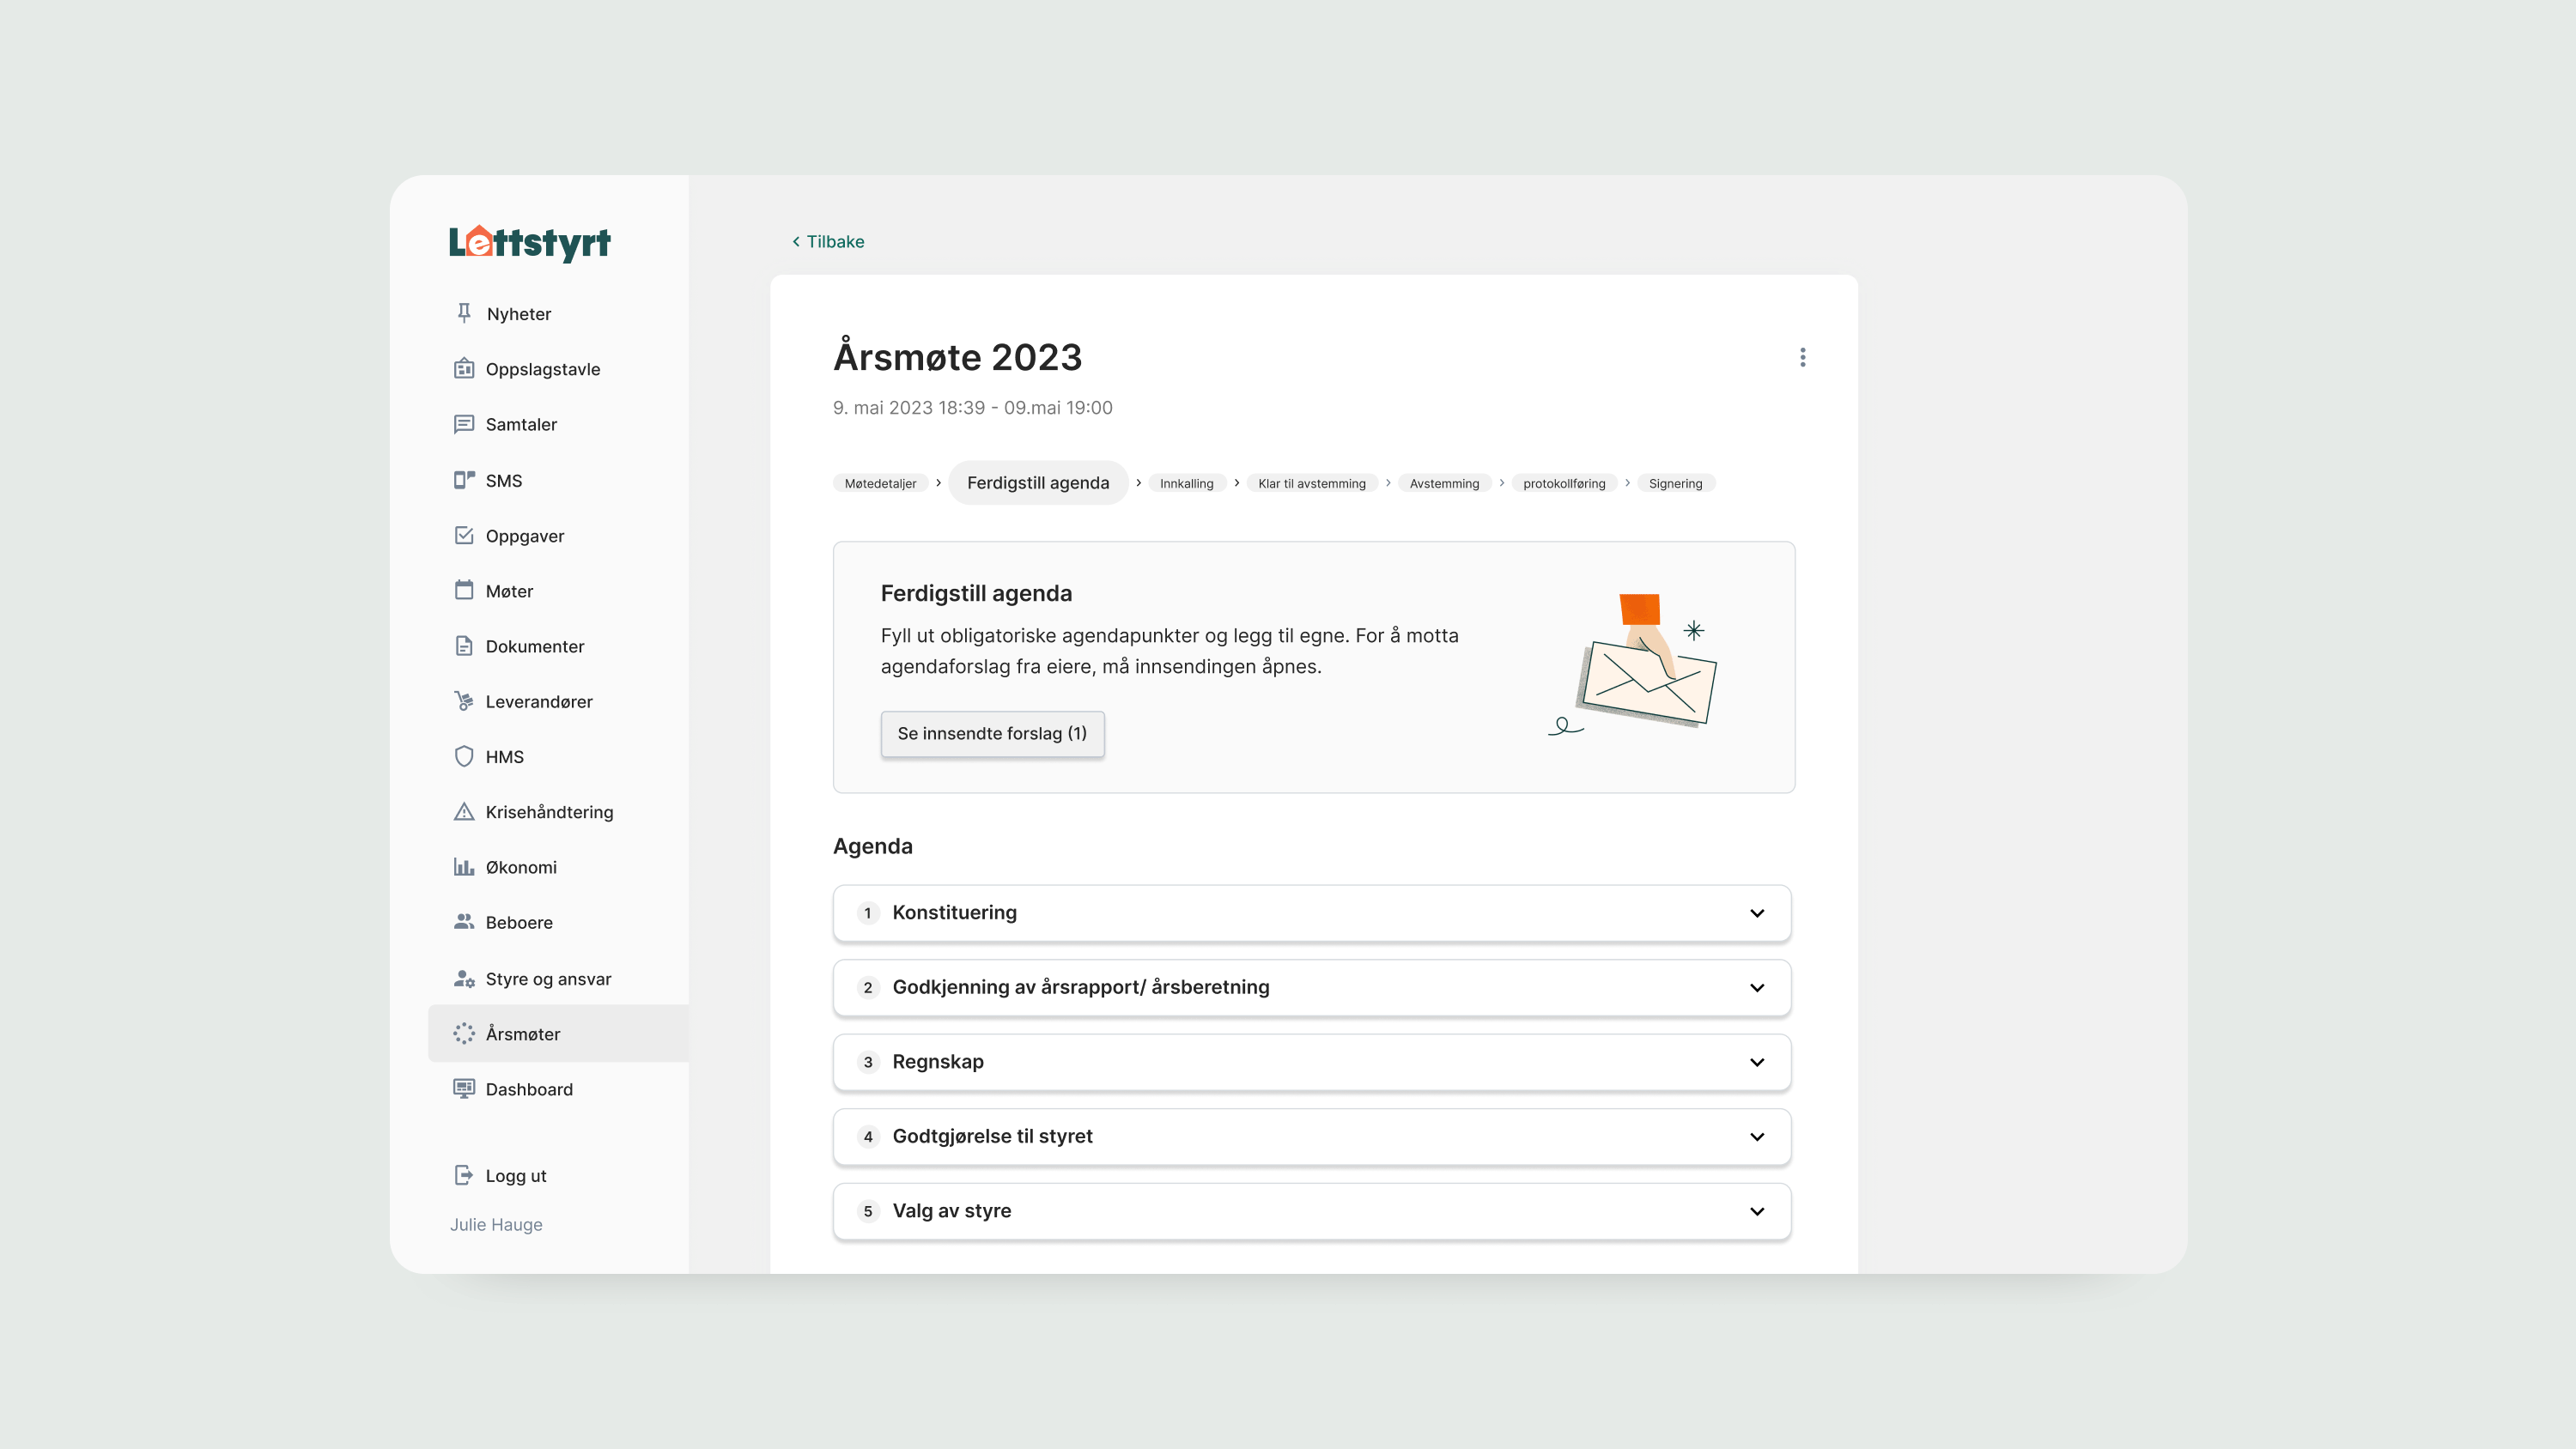The image size is (2576, 1449).
Task: Select the Signering step
Action: click(x=1675, y=483)
